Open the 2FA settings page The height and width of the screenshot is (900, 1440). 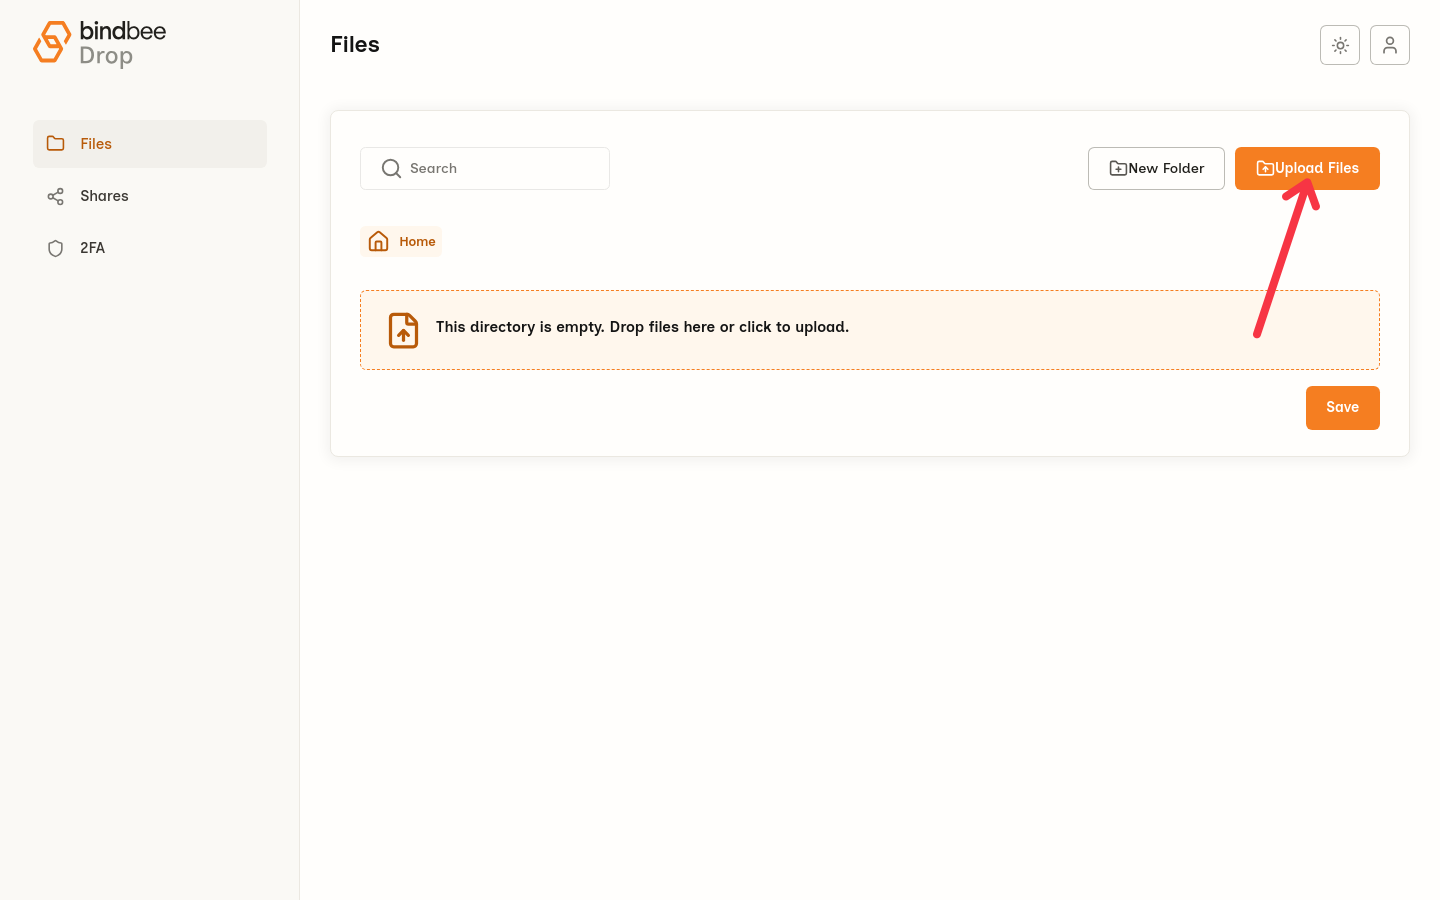pyautogui.click(x=150, y=248)
